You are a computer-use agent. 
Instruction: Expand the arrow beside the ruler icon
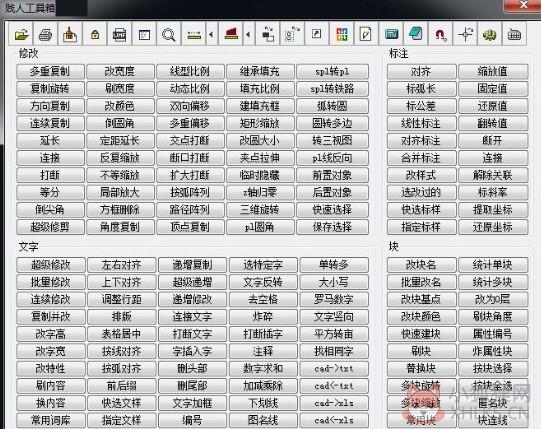(212, 35)
